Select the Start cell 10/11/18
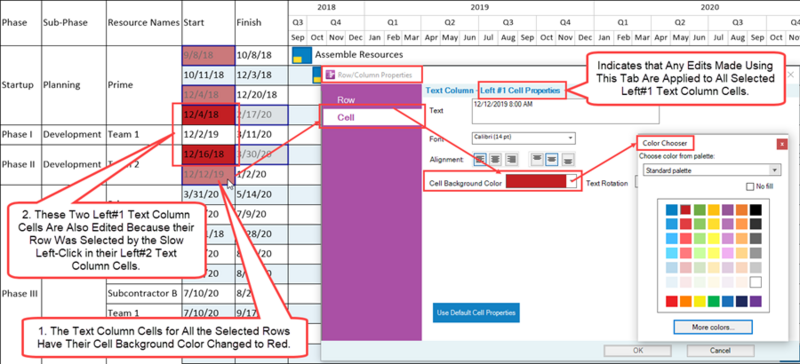 (x=209, y=75)
